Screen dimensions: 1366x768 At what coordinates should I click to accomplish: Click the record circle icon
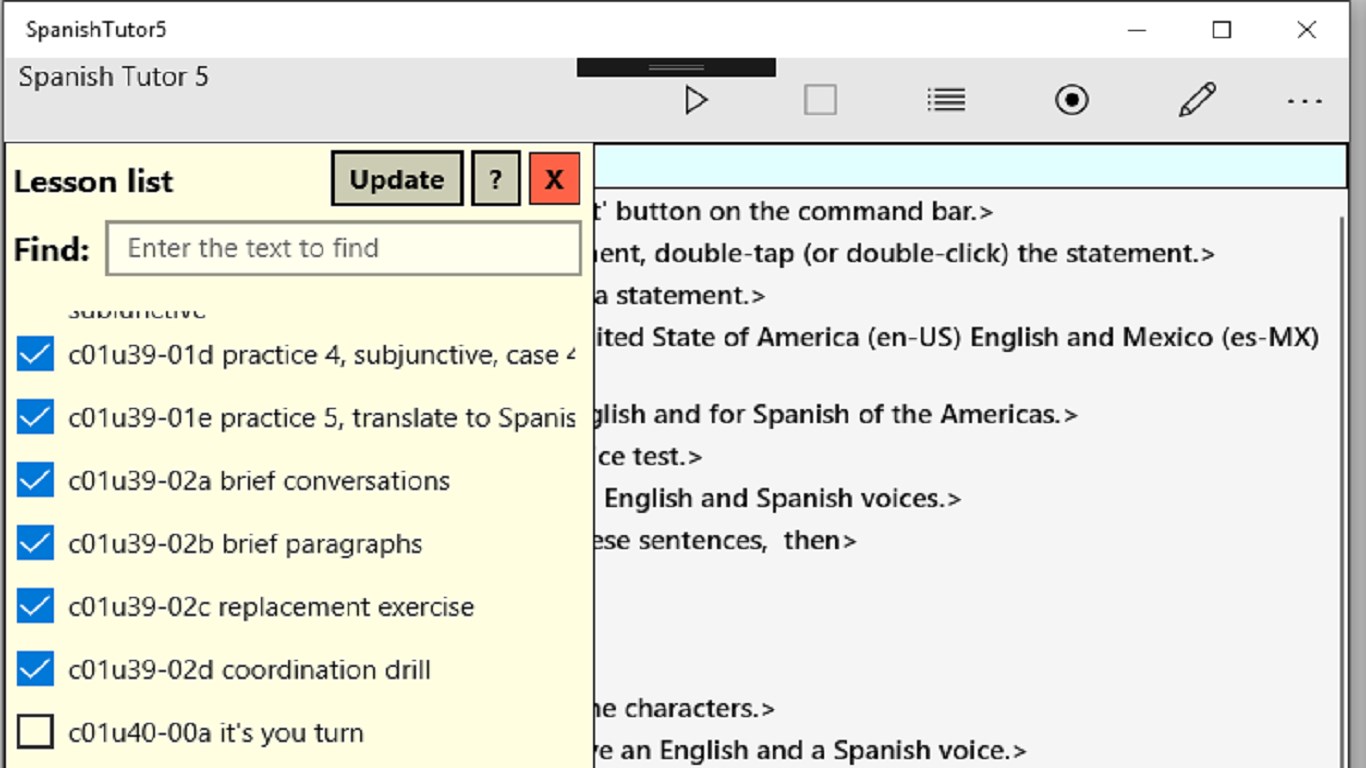(1071, 100)
